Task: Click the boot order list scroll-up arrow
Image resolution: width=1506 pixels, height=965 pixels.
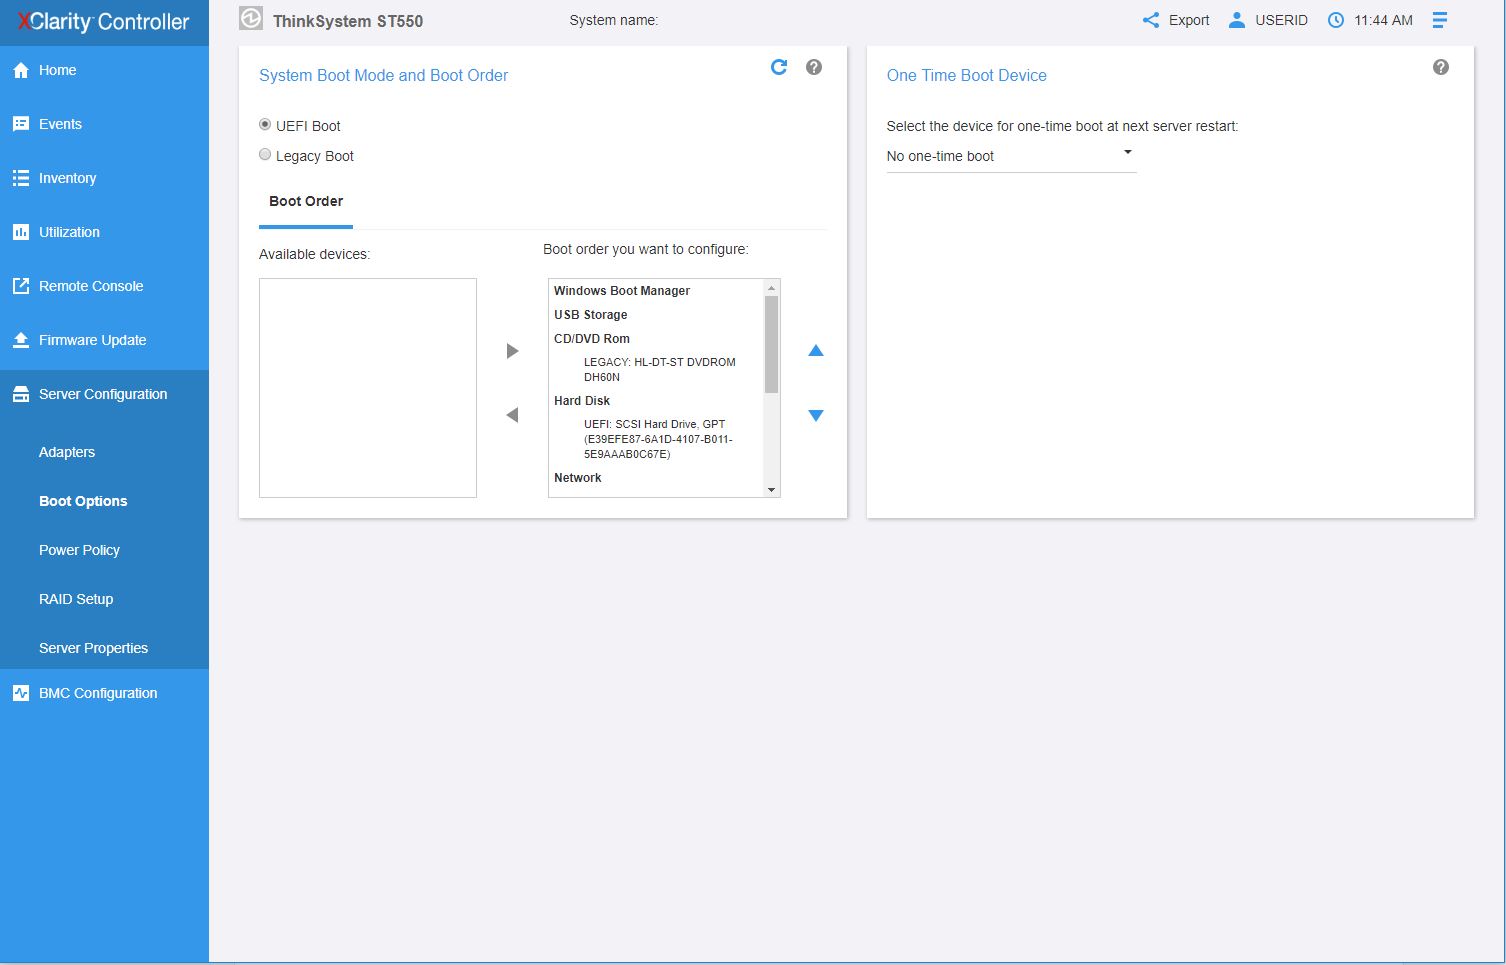Action: pos(771,288)
